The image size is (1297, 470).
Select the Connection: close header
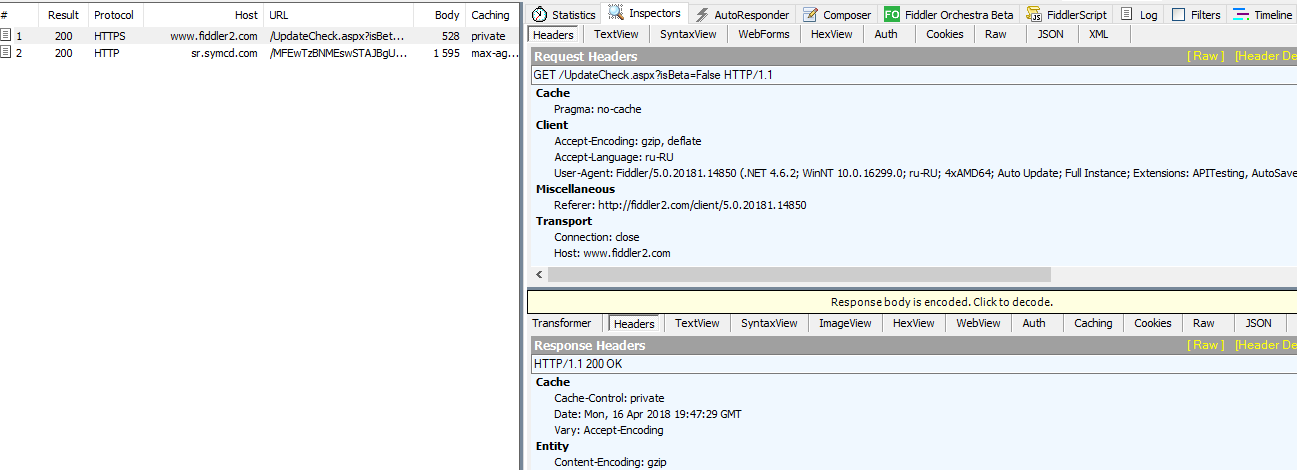tap(597, 237)
